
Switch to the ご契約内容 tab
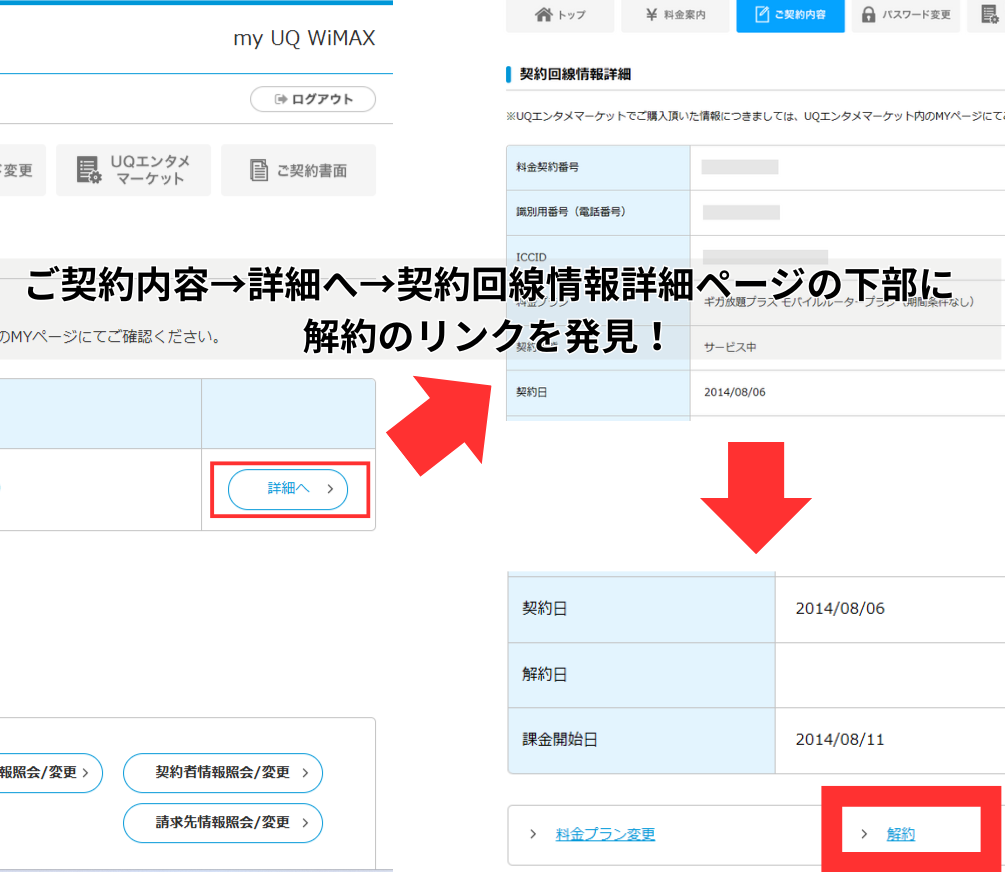click(790, 15)
